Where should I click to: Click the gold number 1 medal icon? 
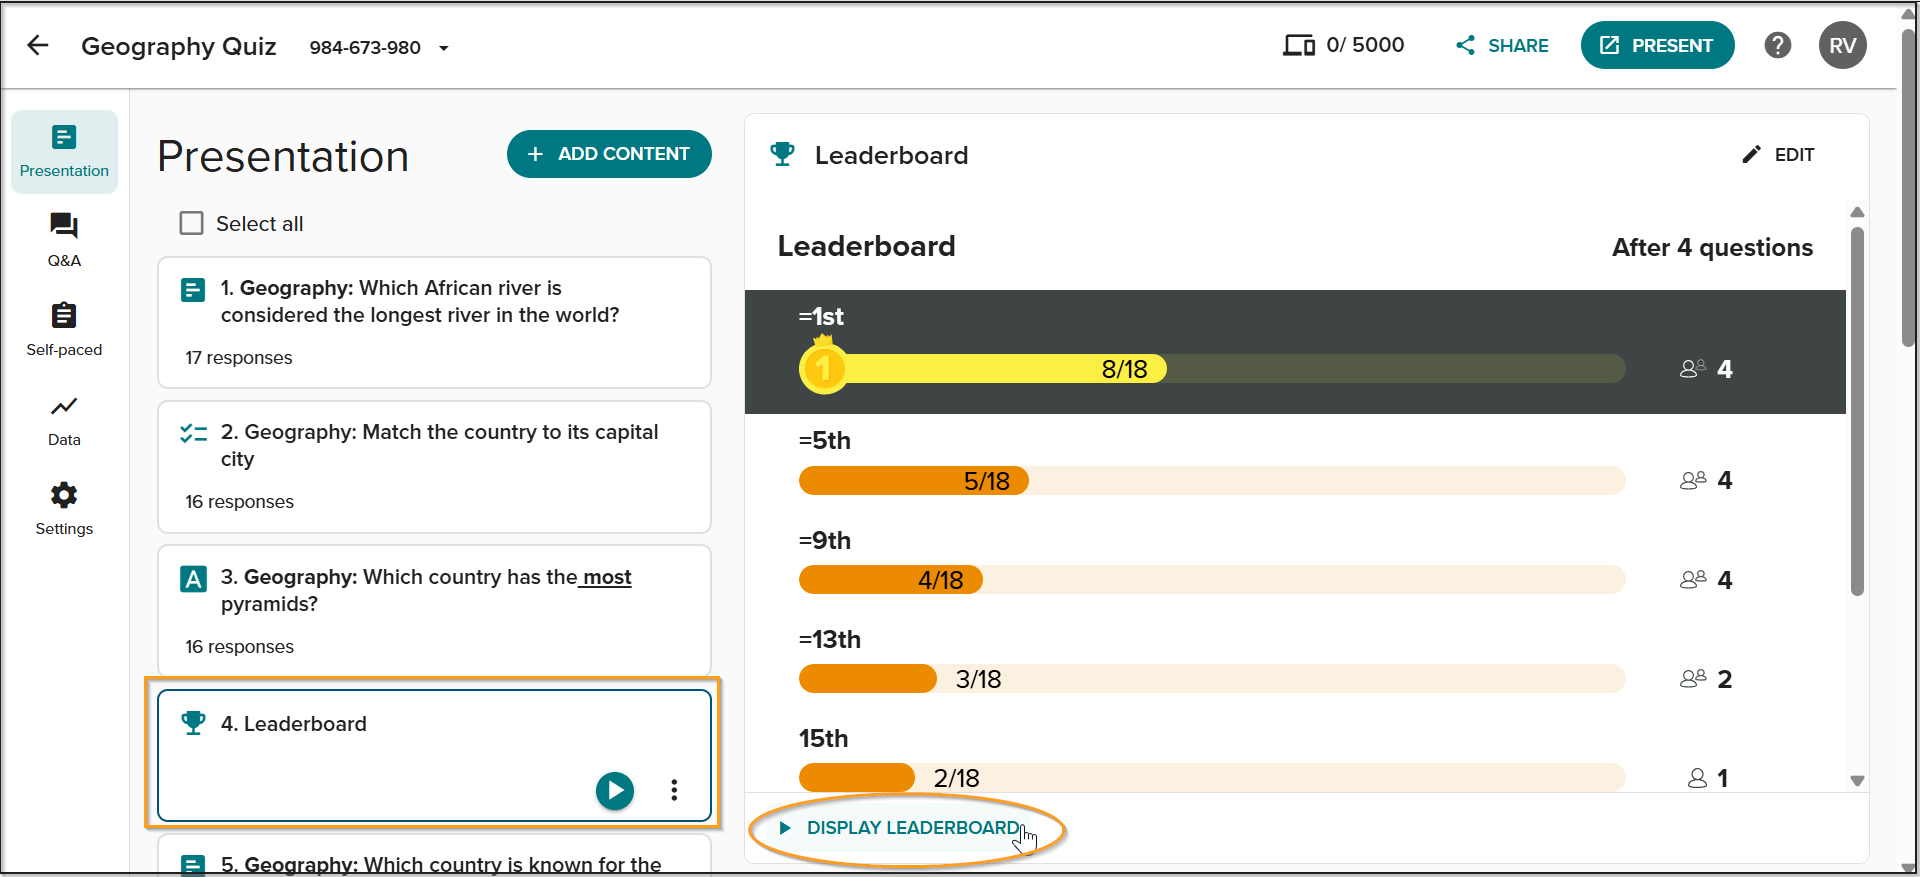823,367
